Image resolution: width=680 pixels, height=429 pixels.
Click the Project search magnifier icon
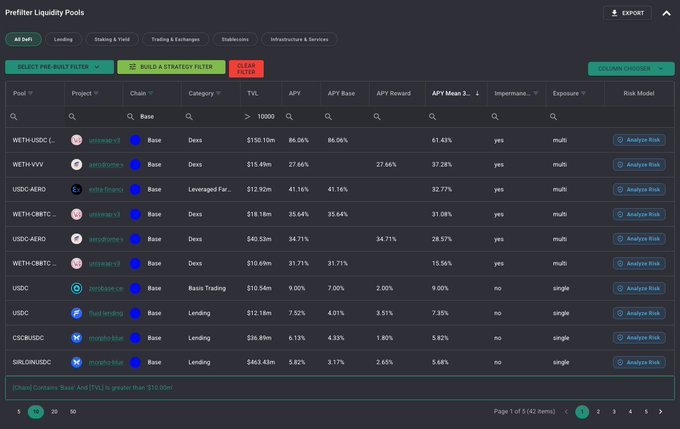(x=72, y=117)
